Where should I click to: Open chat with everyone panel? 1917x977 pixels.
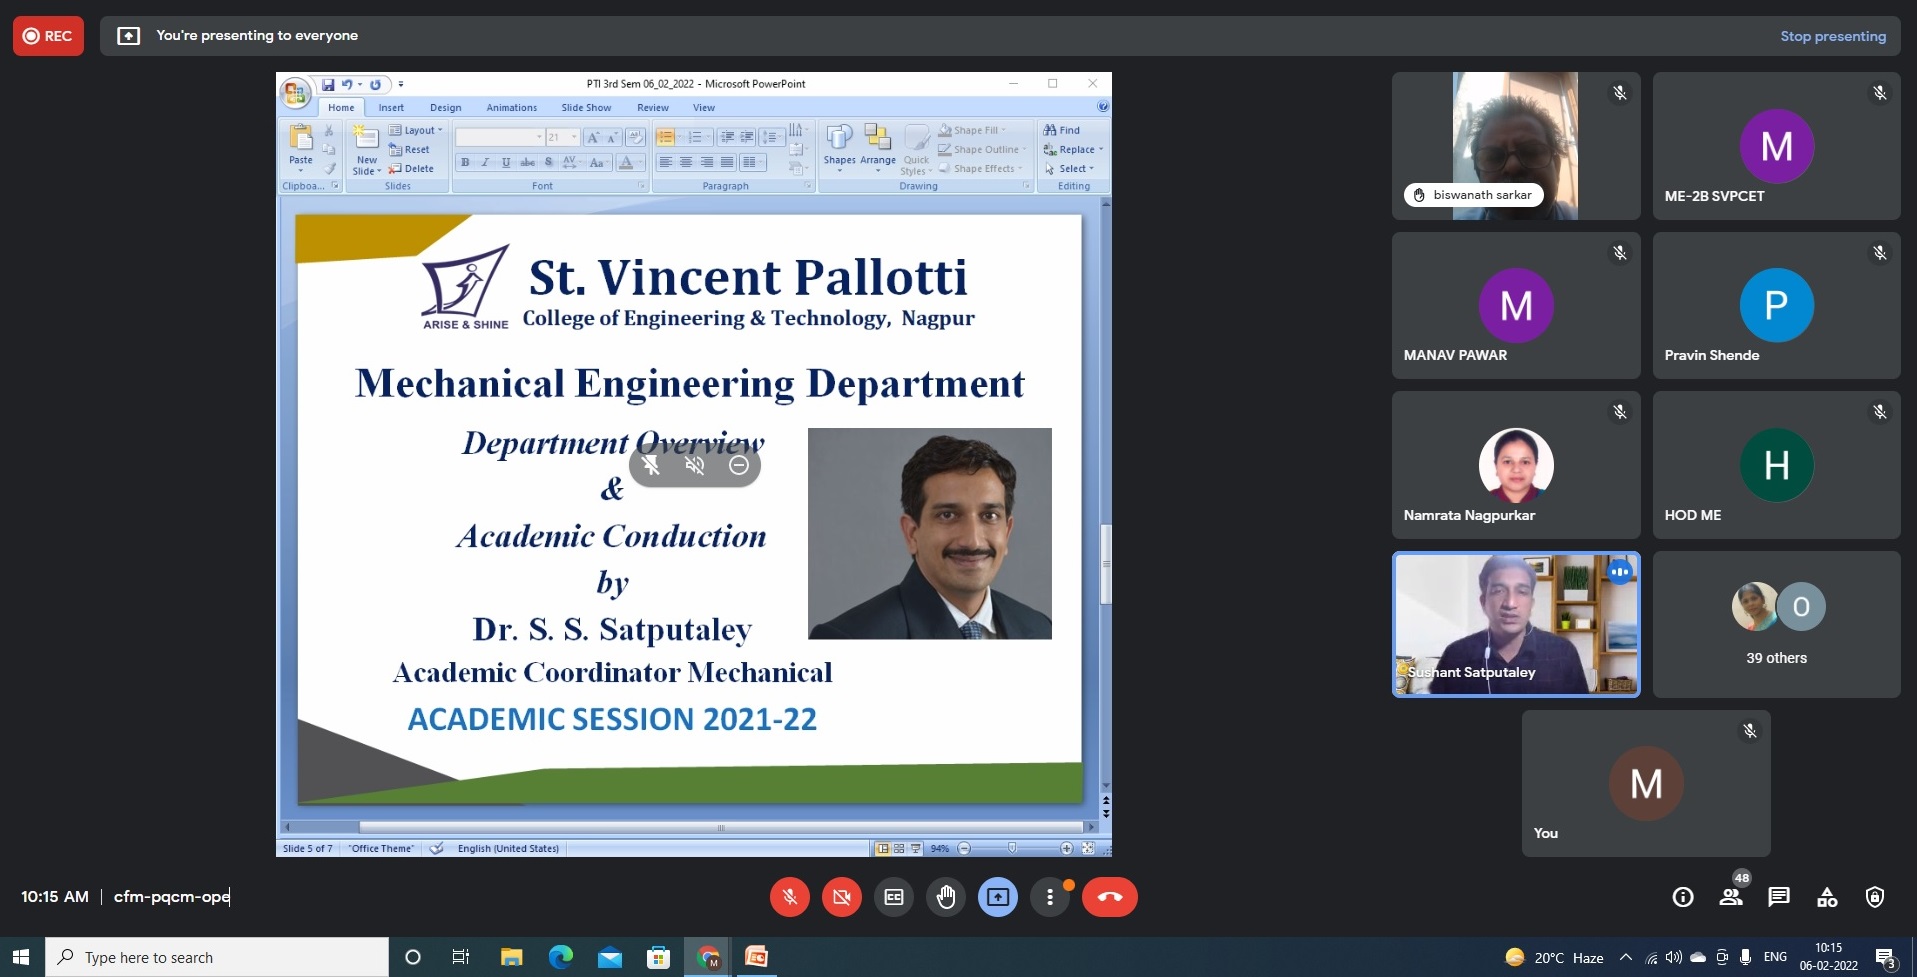(1779, 897)
